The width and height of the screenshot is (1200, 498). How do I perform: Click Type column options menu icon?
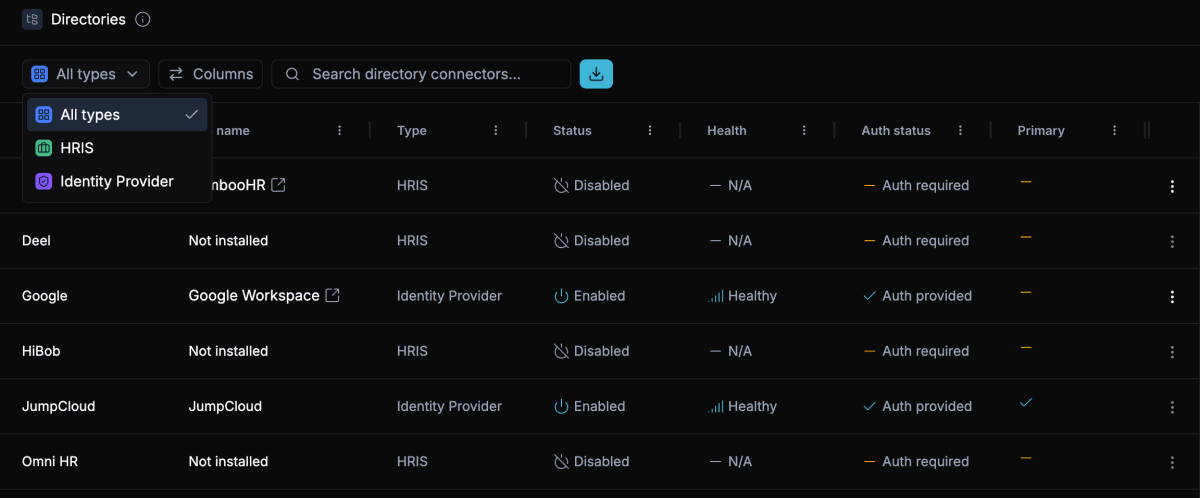[496, 131]
